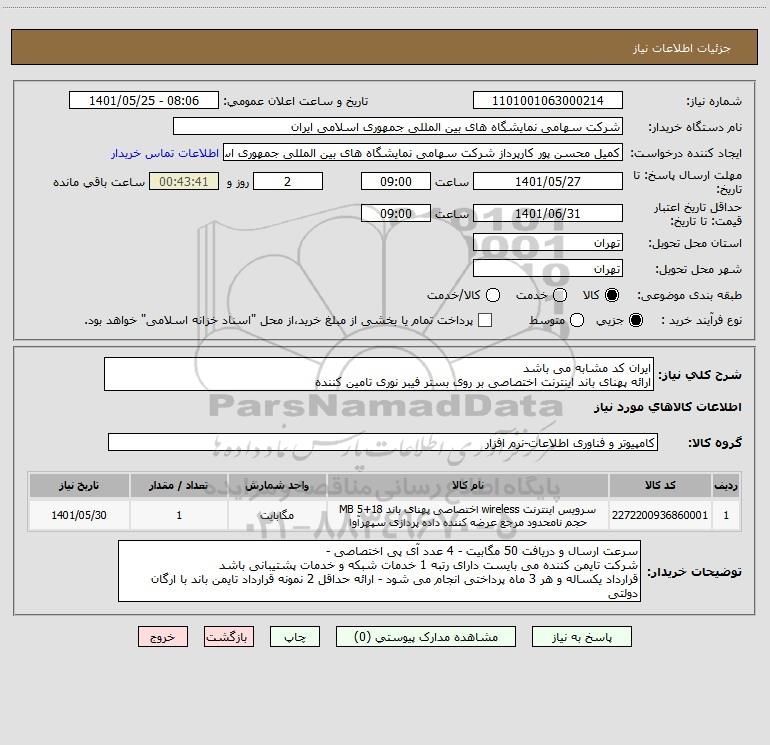Click the مگابایت unit cell
Image resolution: width=770 pixels, height=745 pixels.
coord(277,515)
